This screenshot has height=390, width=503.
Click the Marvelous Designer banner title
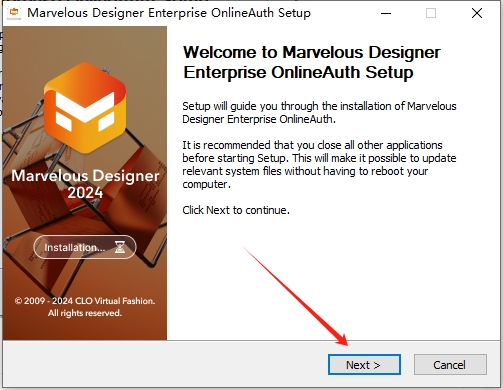[x=85, y=176]
